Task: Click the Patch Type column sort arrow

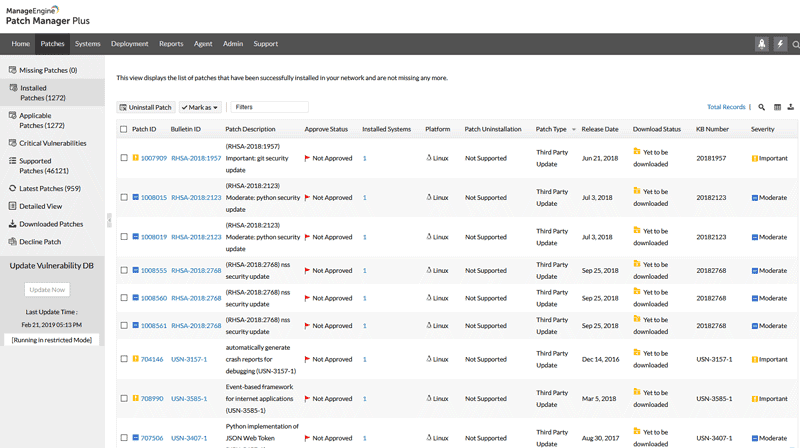Action: point(573,130)
